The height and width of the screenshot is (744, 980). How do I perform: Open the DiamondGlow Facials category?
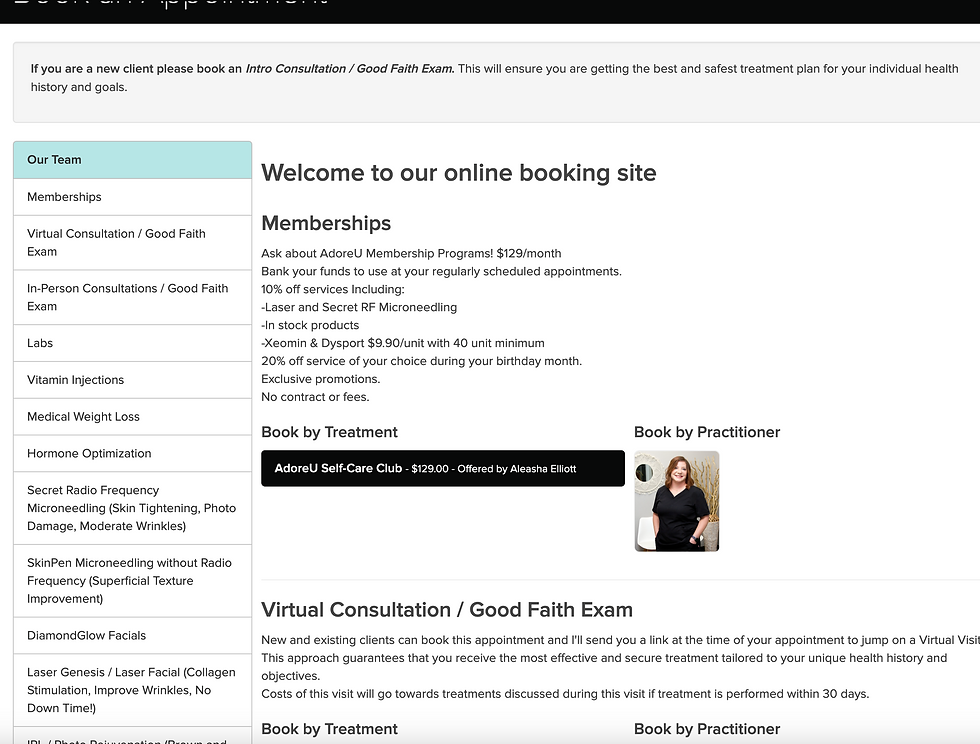(132, 636)
